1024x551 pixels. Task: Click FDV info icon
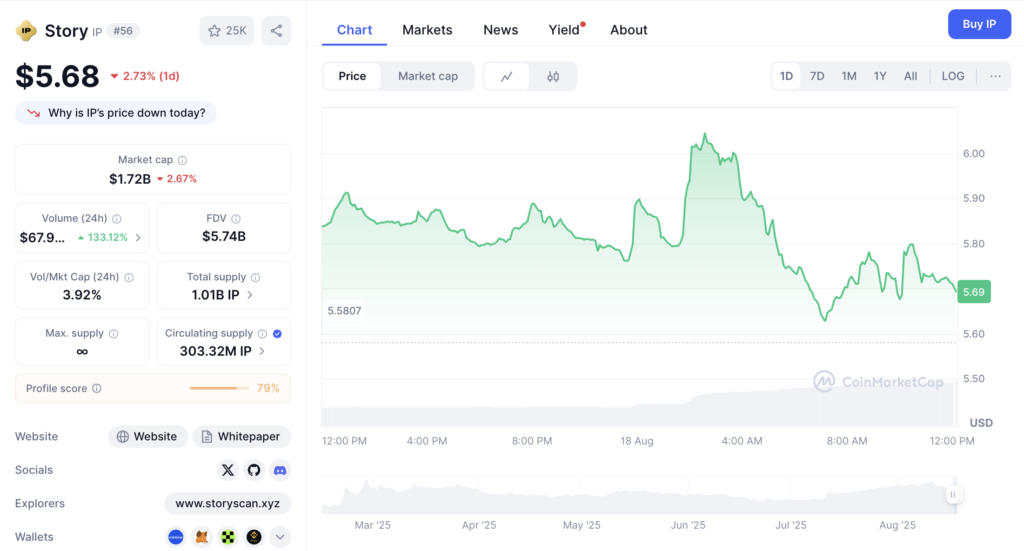236,219
